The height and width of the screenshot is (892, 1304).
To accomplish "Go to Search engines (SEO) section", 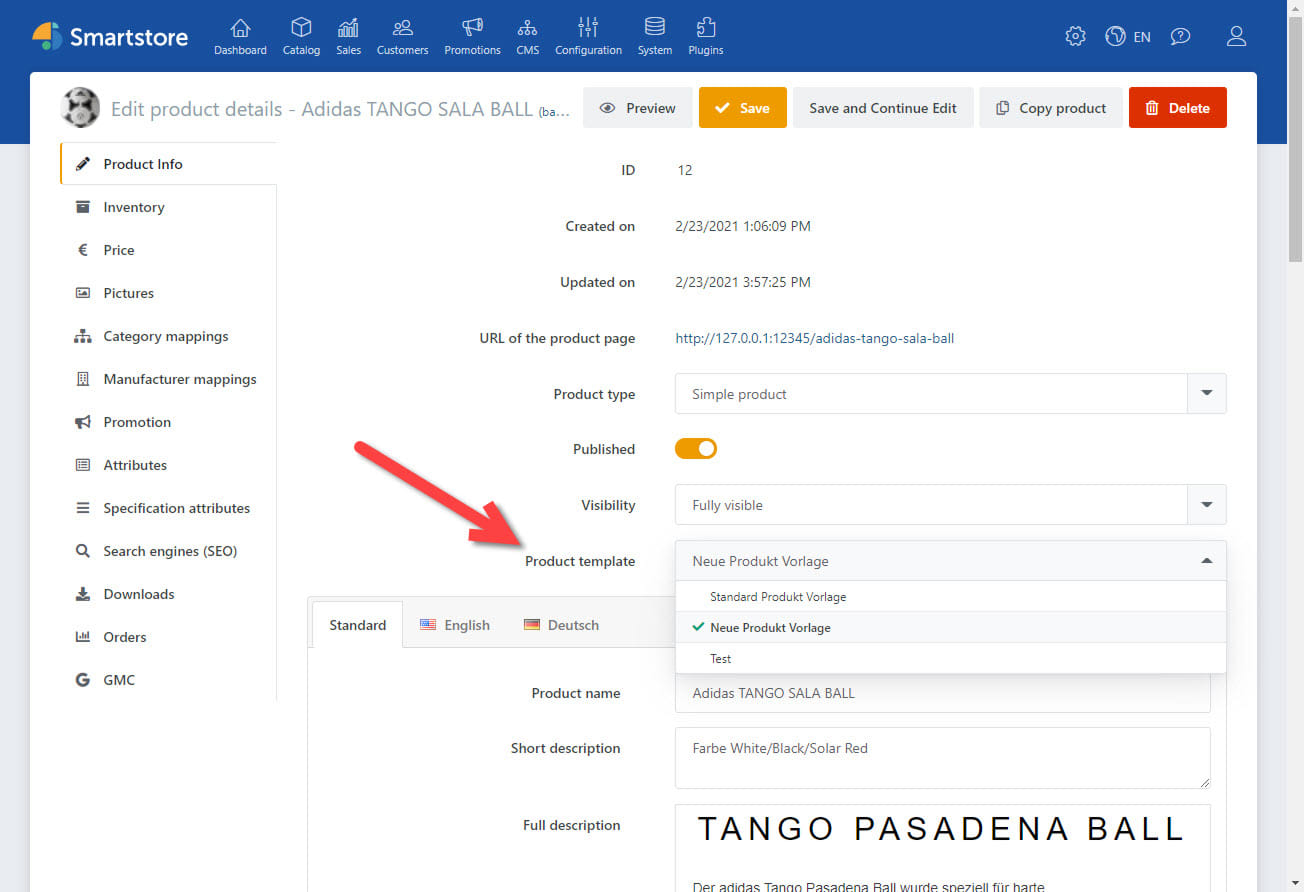I will click(x=170, y=551).
